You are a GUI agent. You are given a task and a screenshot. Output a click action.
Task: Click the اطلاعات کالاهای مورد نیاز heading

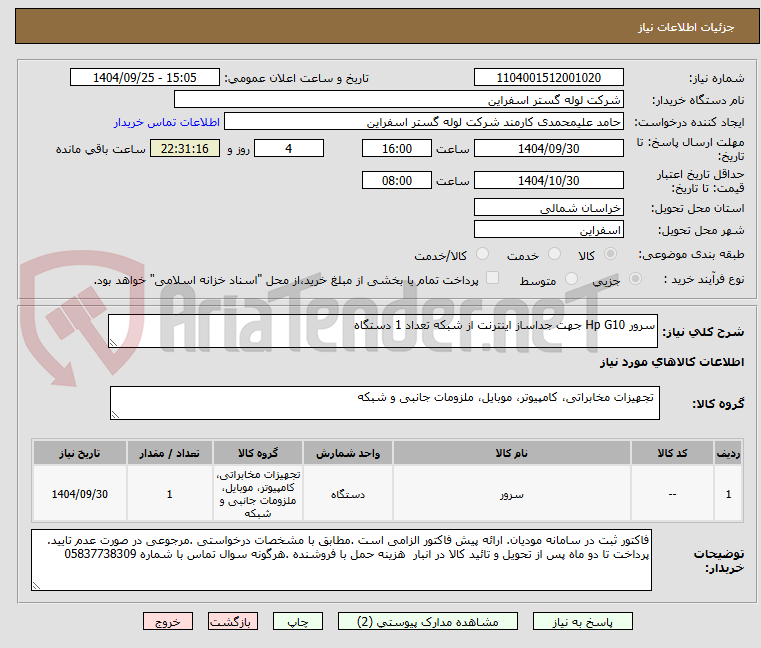tap(672, 362)
